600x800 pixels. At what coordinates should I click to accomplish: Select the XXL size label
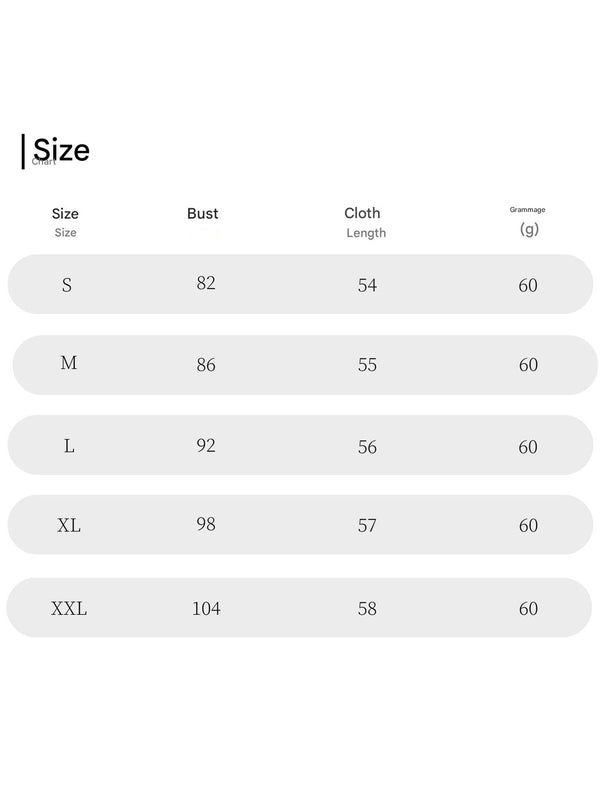click(69, 608)
